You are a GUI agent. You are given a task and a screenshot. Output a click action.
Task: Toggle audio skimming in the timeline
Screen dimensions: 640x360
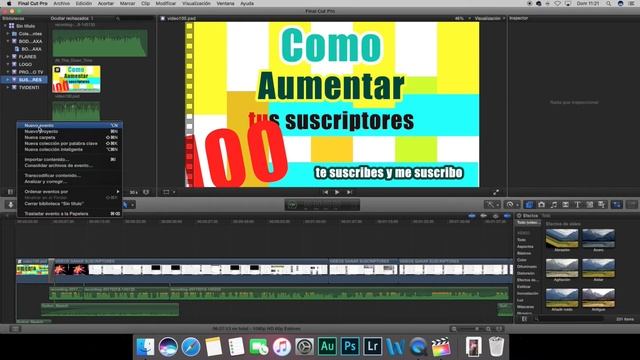(484, 216)
